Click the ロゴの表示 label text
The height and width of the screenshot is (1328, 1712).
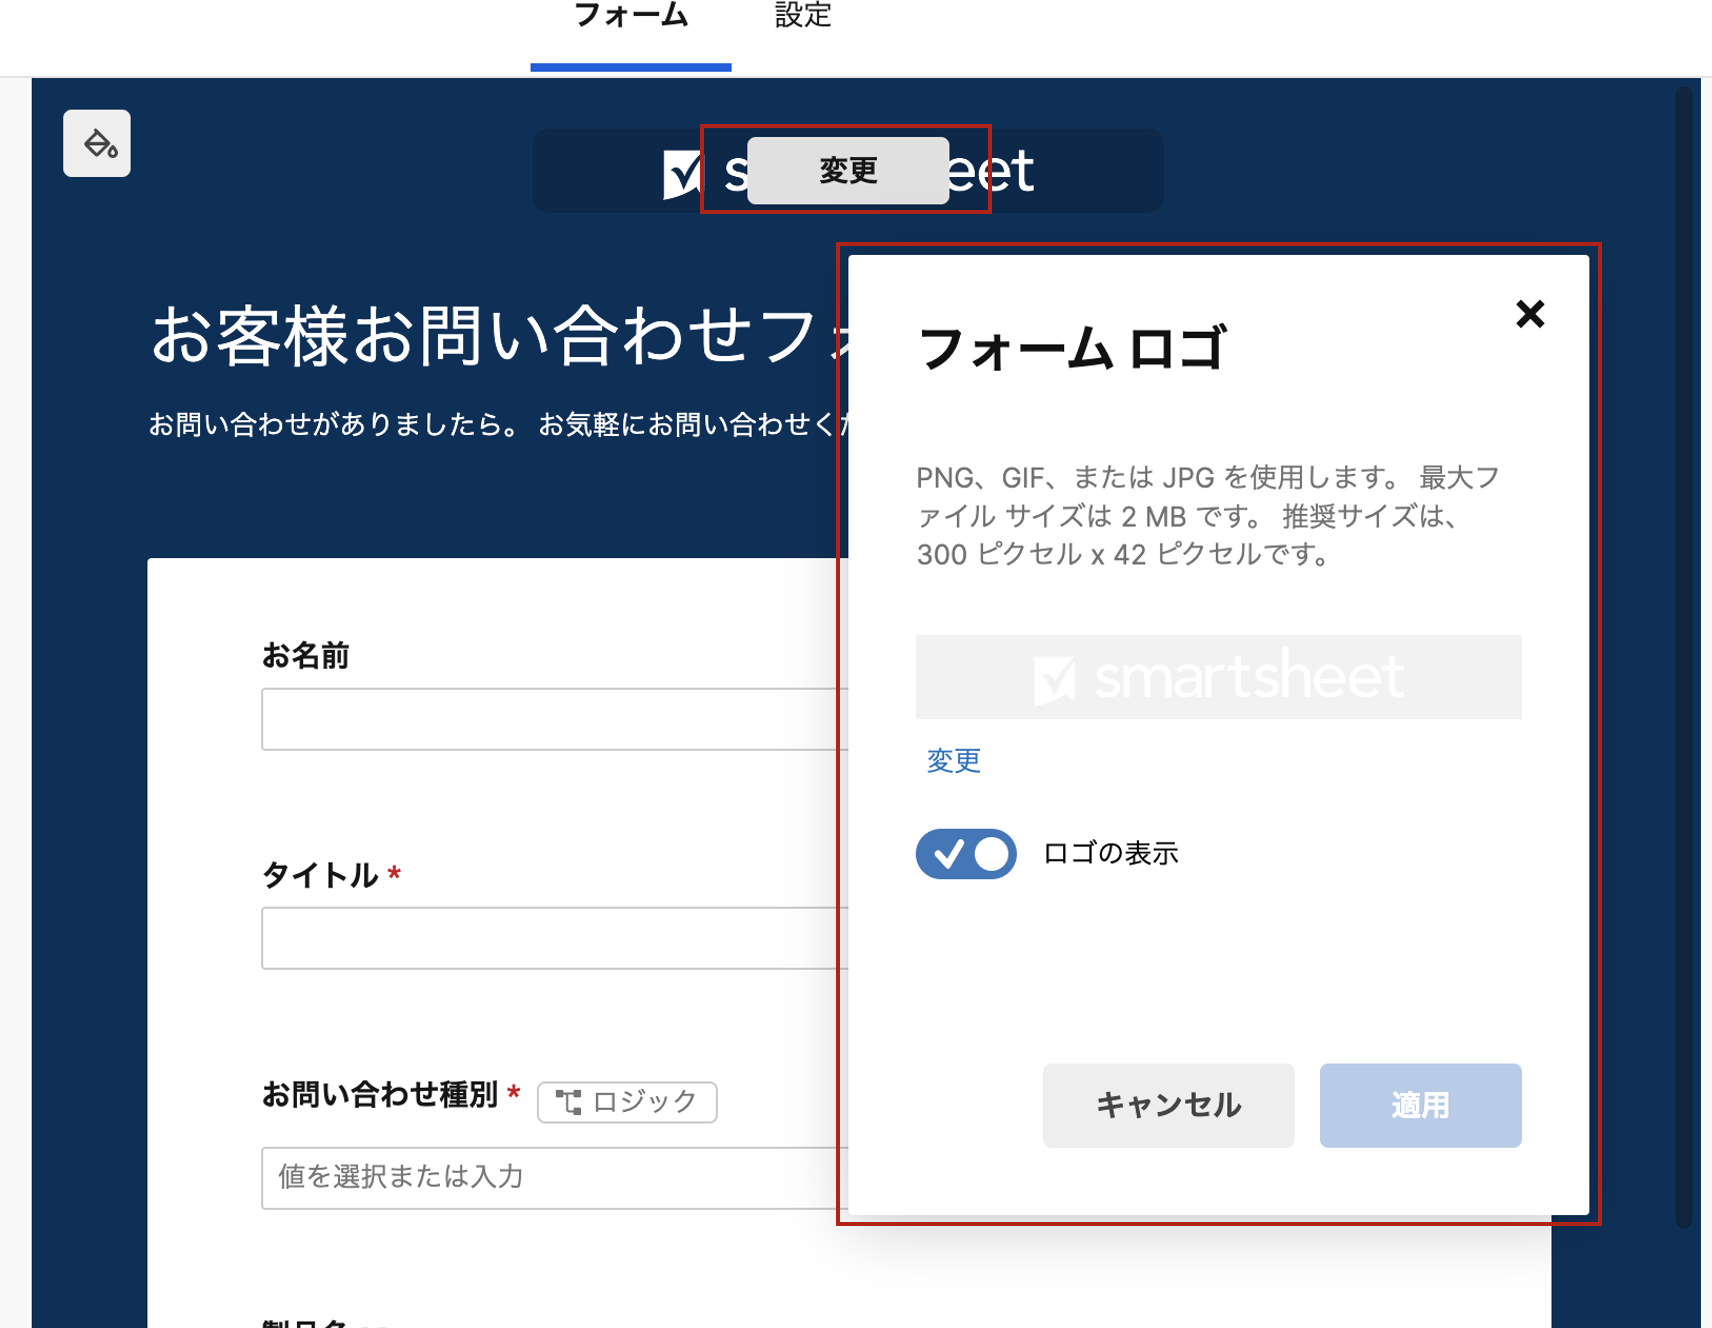[x=1110, y=853]
